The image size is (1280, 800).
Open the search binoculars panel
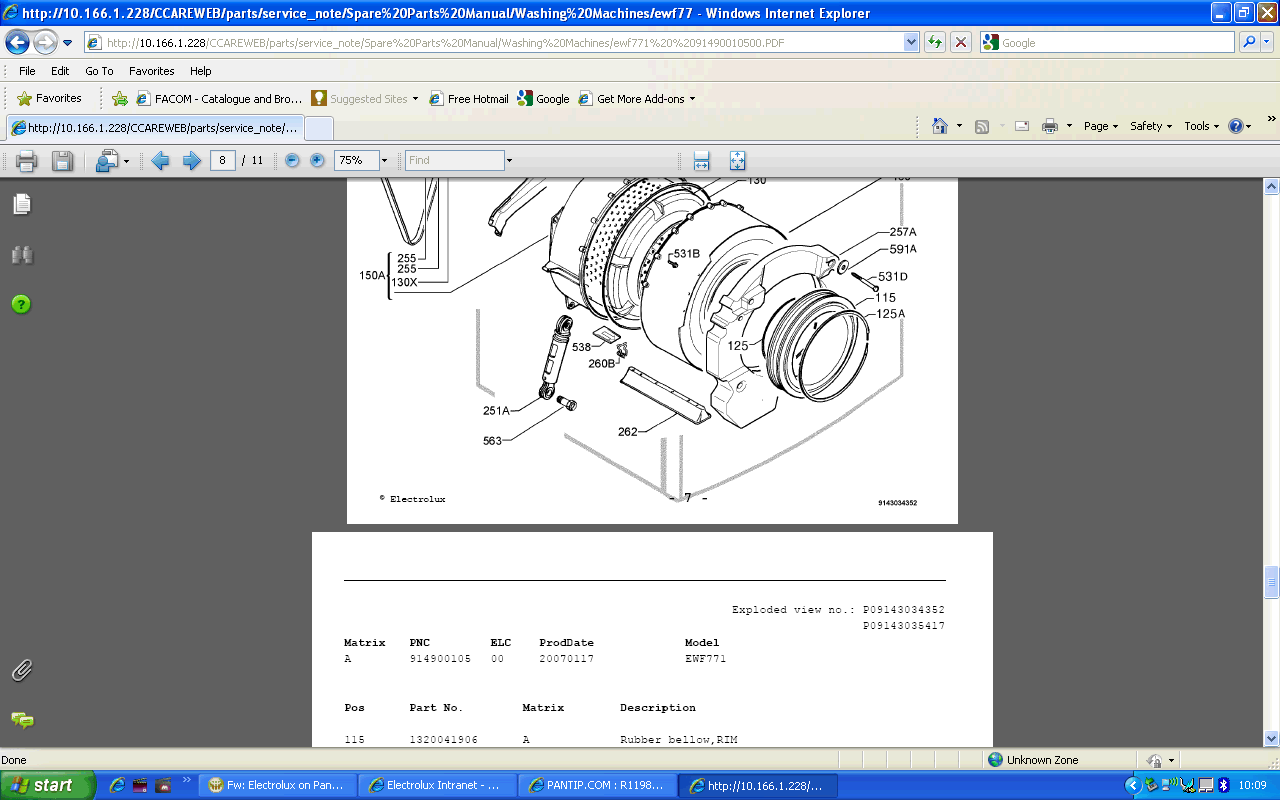22,255
